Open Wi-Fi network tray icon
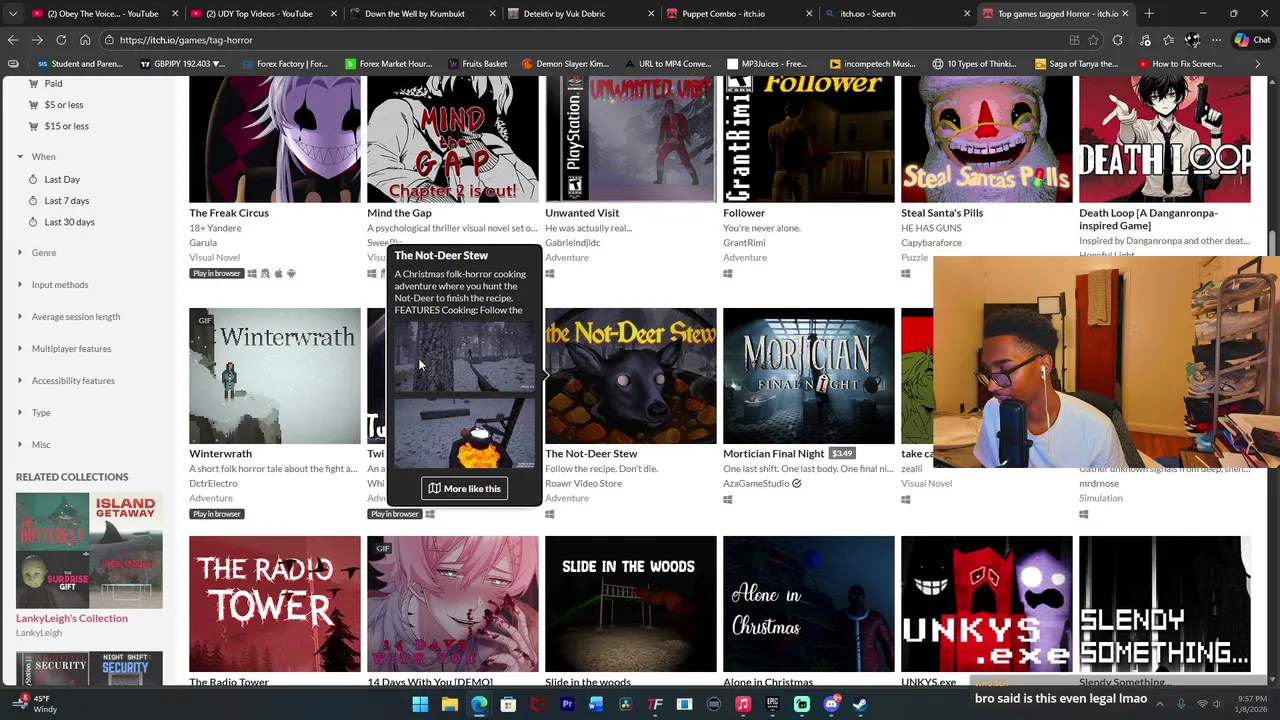Viewport: 1280px width, 720px height. coord(1202,704)
